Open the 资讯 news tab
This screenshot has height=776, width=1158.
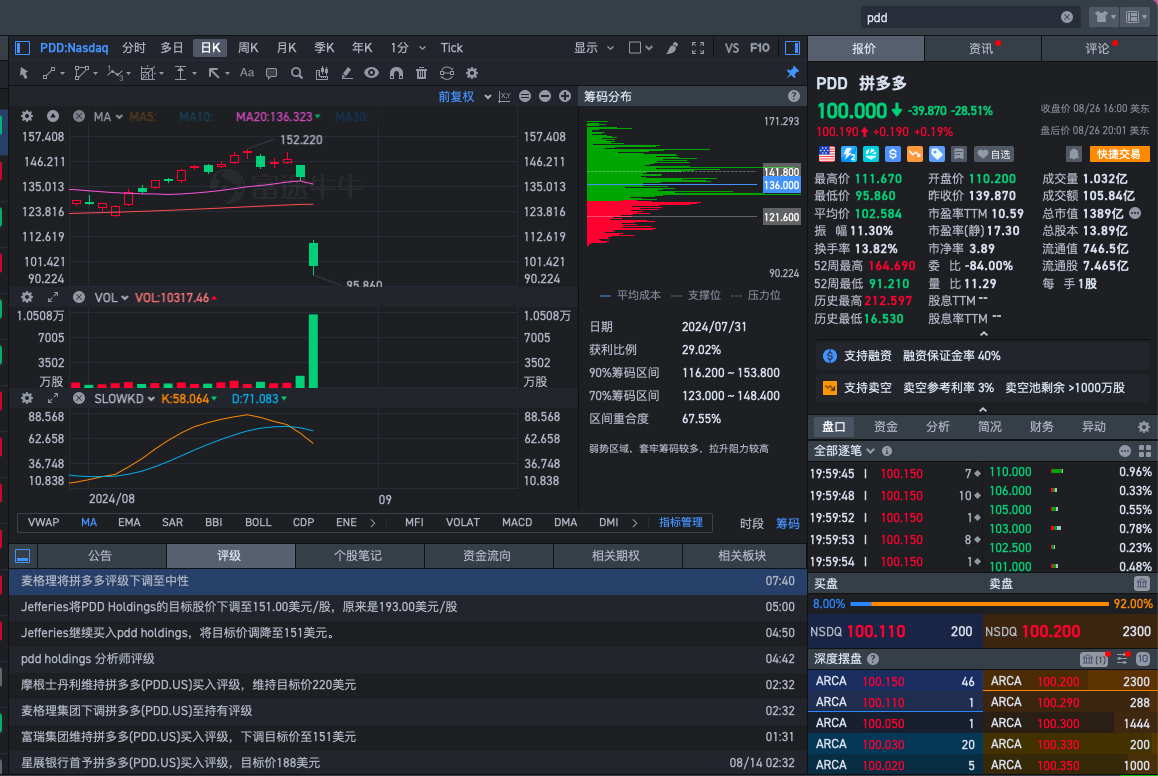coord(982,48)
